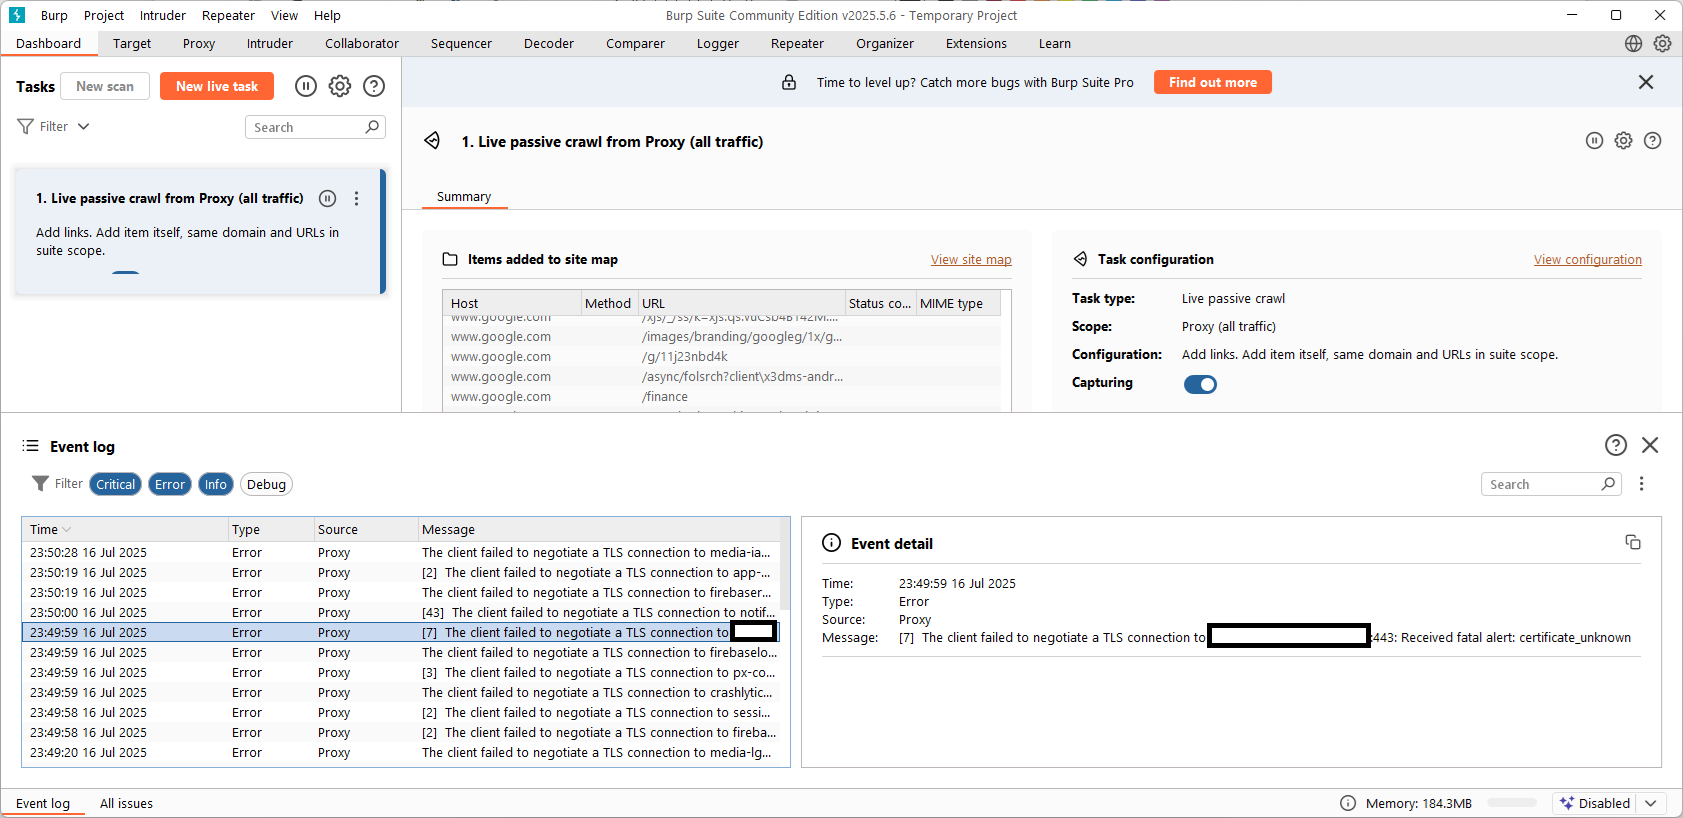
Task: Follow the View configuration link
Action: (1588, 259)
